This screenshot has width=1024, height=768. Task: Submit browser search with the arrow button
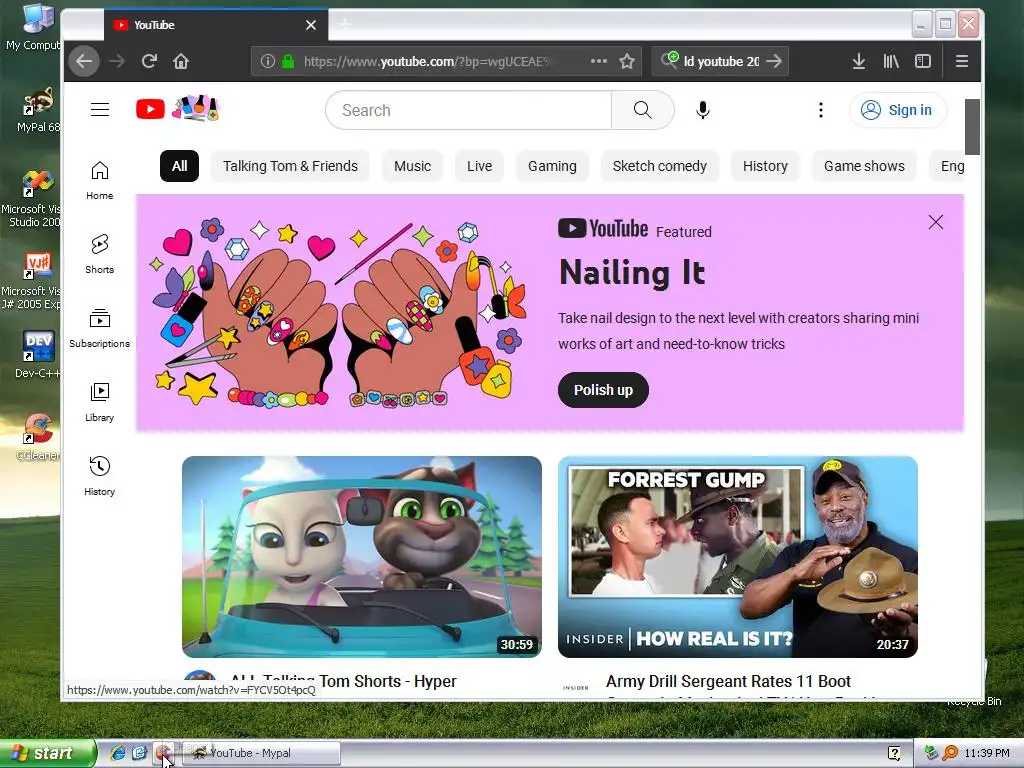point(774,61)
